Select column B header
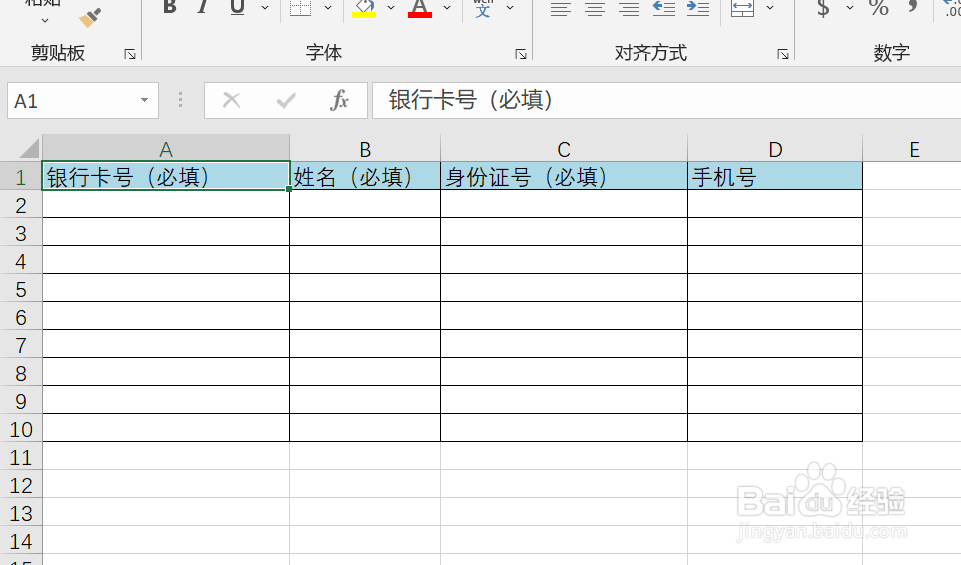 (x=365, y=149)
